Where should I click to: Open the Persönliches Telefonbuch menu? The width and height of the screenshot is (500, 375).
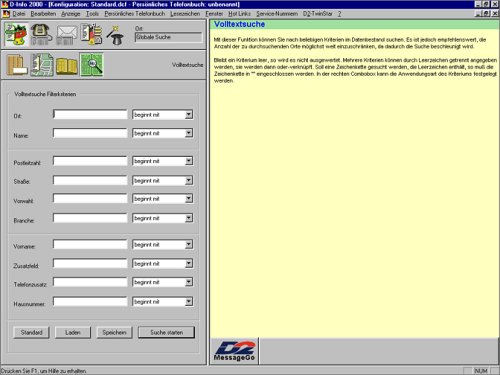tap(135, 14)
